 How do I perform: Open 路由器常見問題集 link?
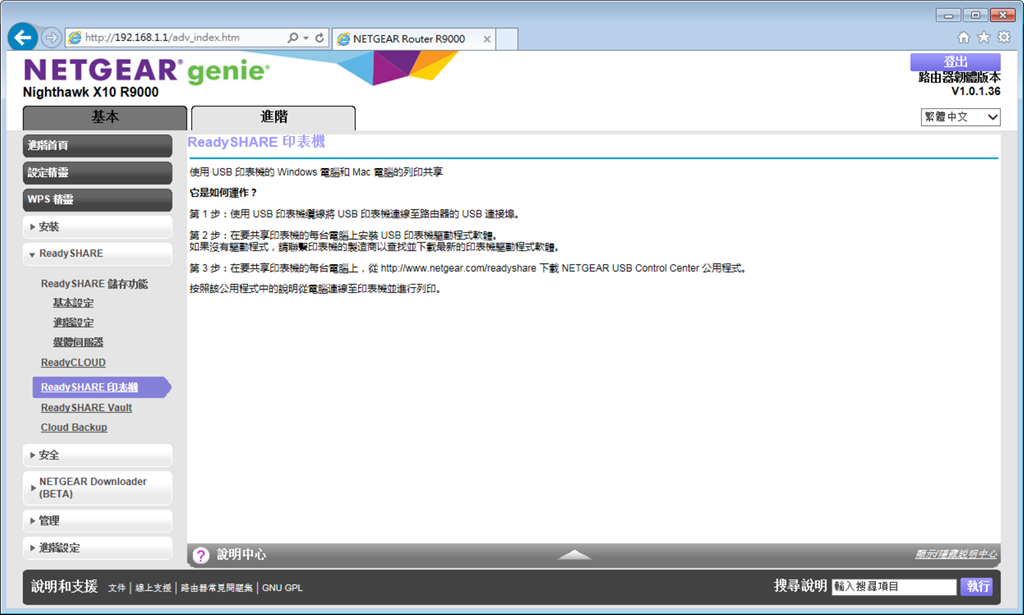point(217,588)
